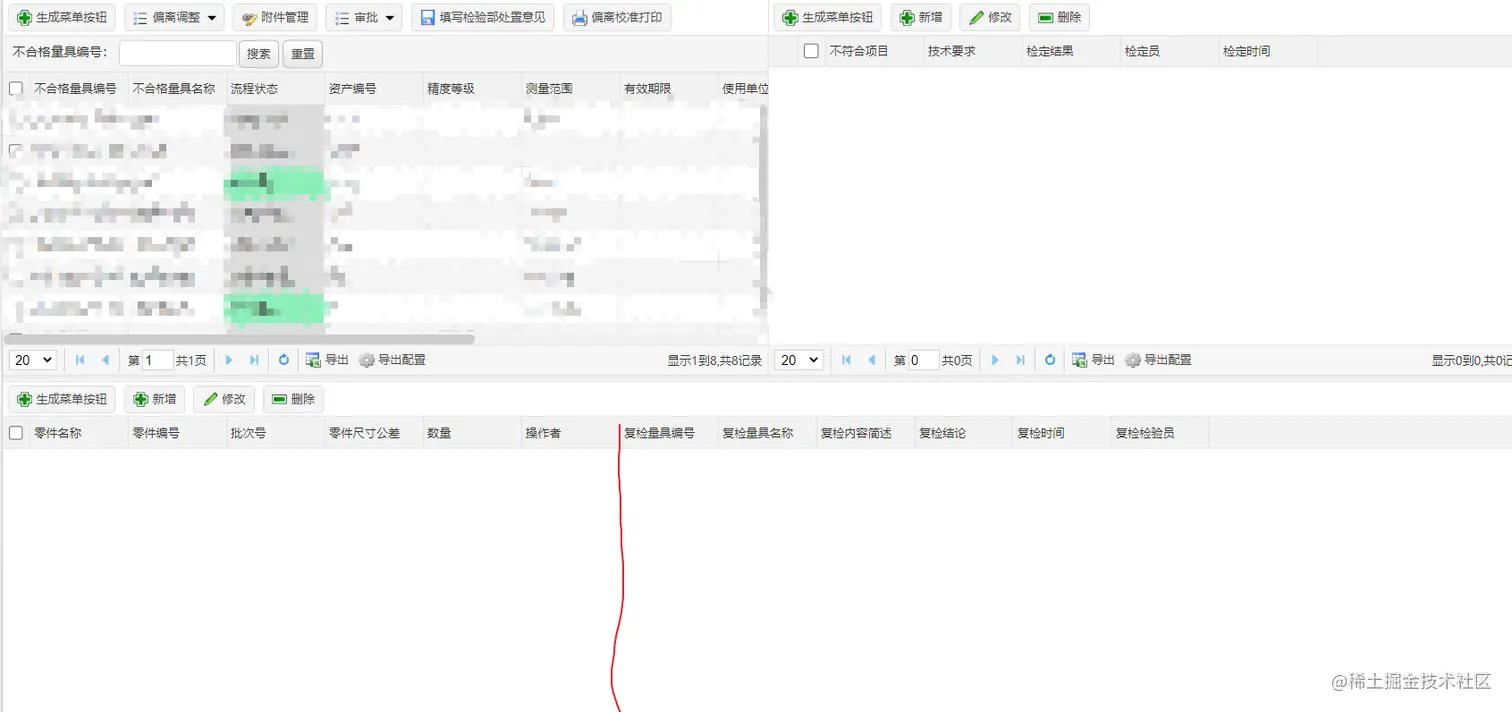The height and width of the screenshot is (712, 1512).
Task: Click 删除 delete icon in bottom toolbar
Action: (x=293, y=398)
